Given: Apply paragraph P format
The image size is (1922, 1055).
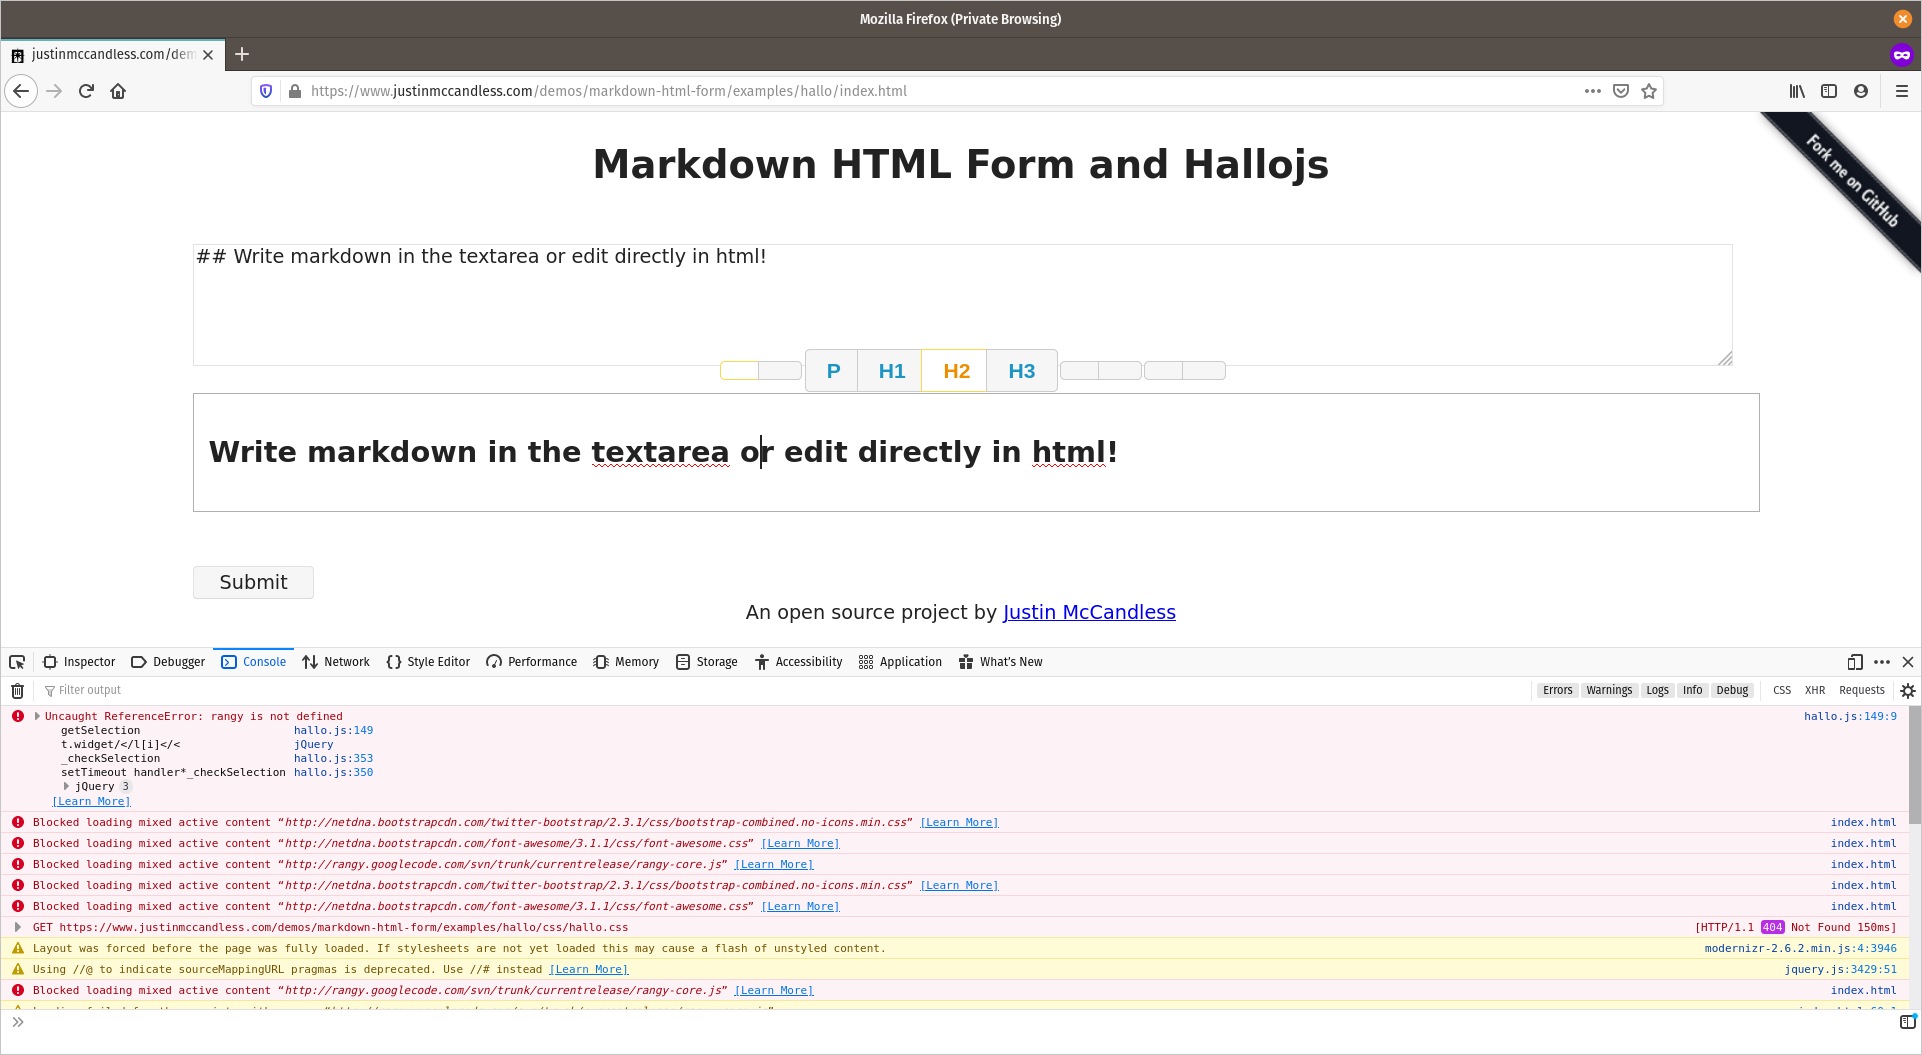Looking at the screenshot, I should (x=833, y=371).
